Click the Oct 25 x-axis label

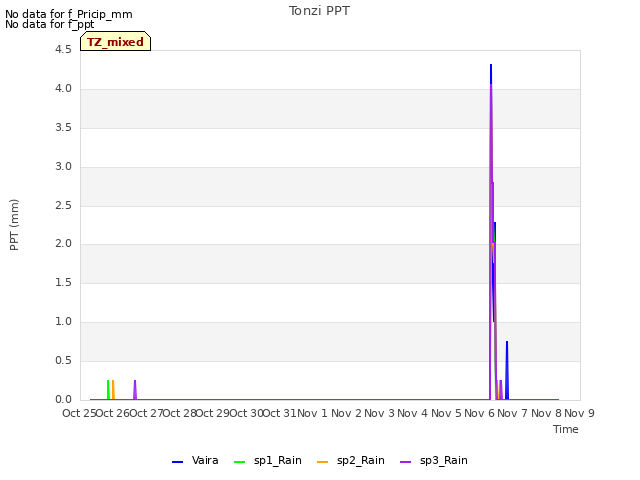[79, 413]
